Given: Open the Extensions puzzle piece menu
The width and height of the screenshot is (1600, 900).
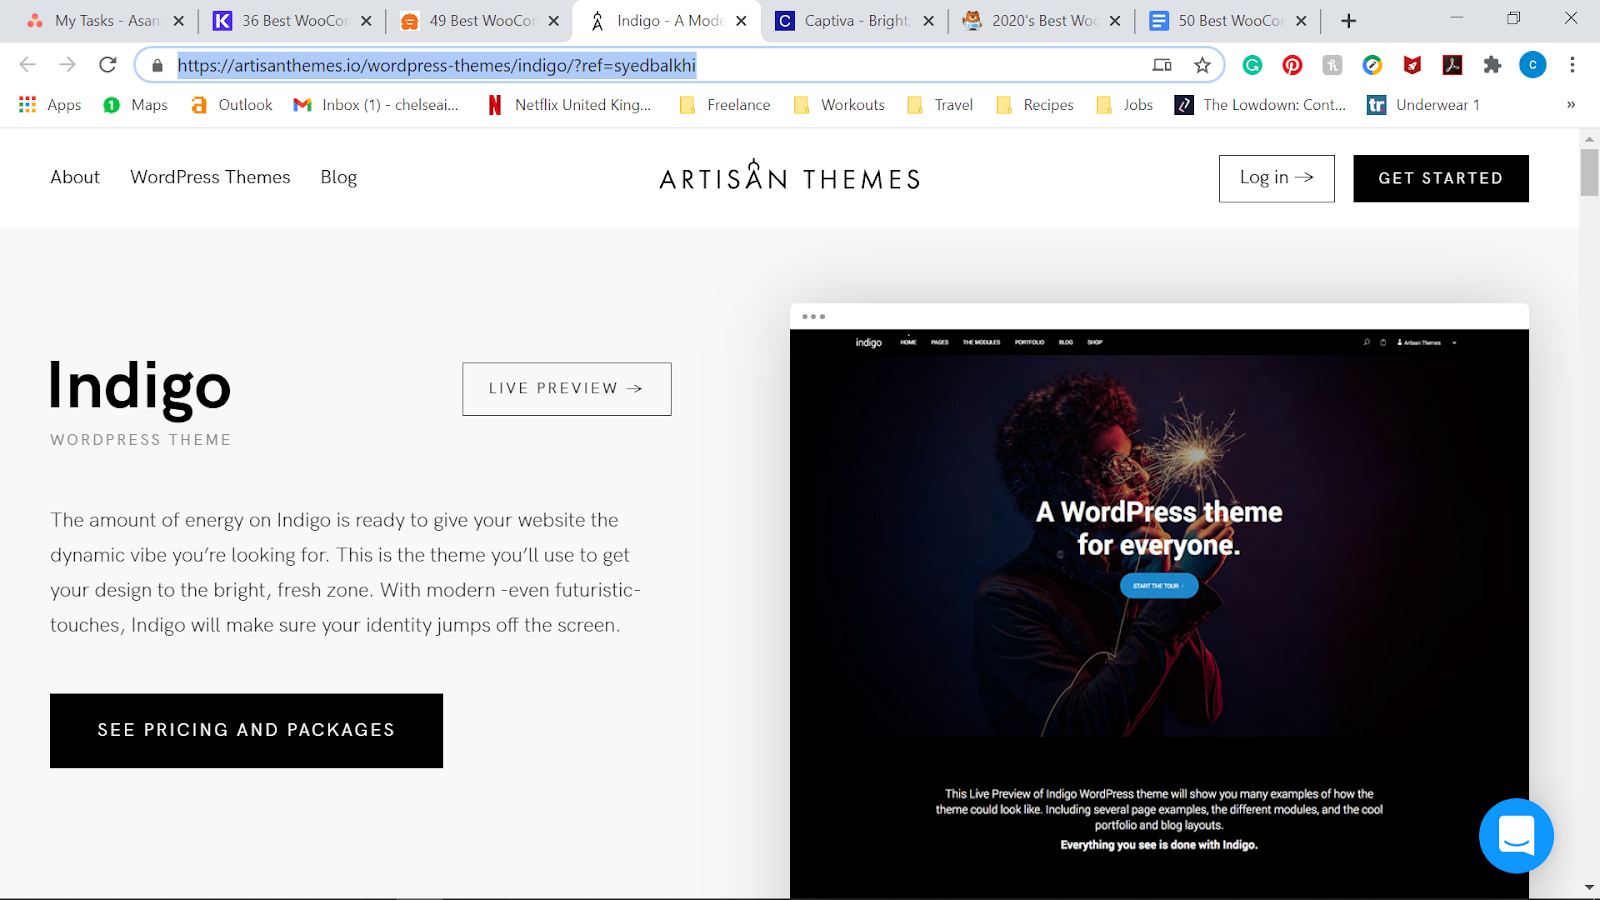Looking at the screenshot, I should (x=1492, y=65).
